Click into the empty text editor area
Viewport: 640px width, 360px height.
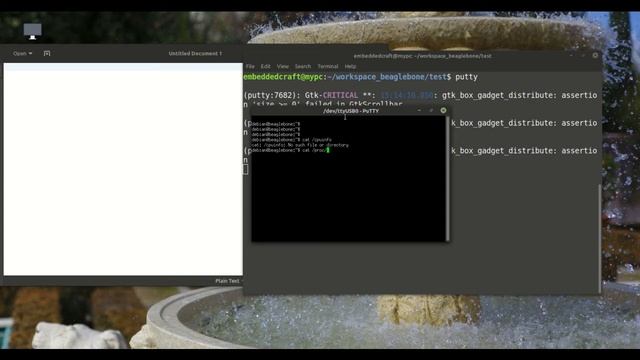tap(123, 169)
